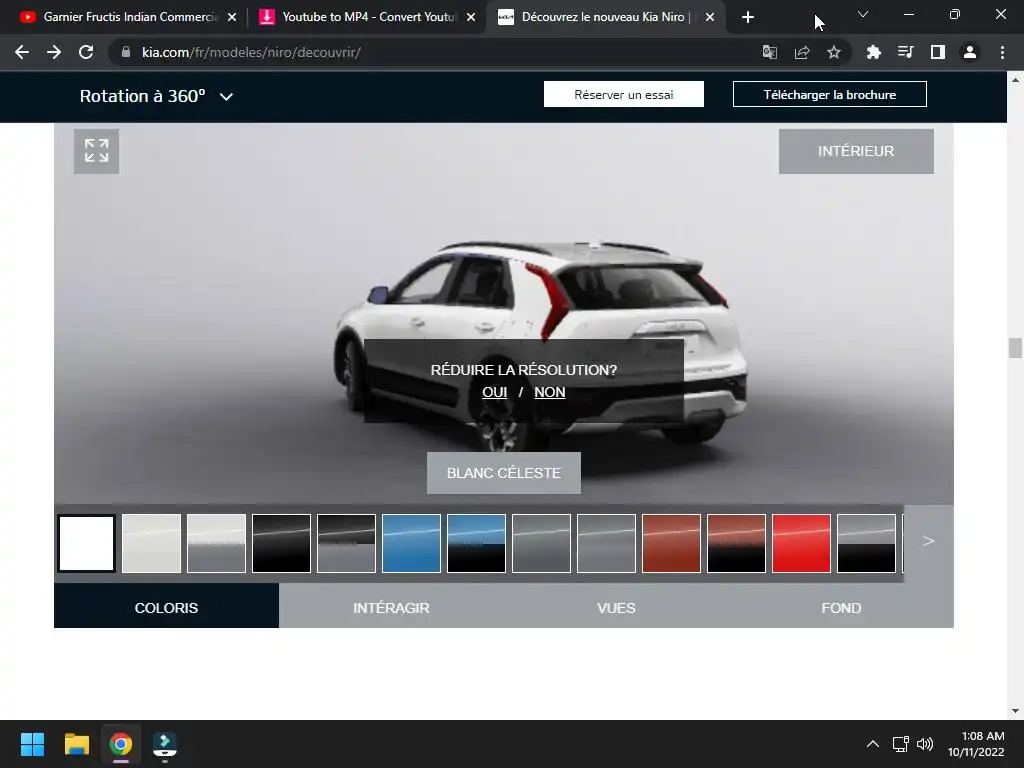Go forward to the next page
The height and width of the screenshot is (768, 1024).
pos(54,52)
